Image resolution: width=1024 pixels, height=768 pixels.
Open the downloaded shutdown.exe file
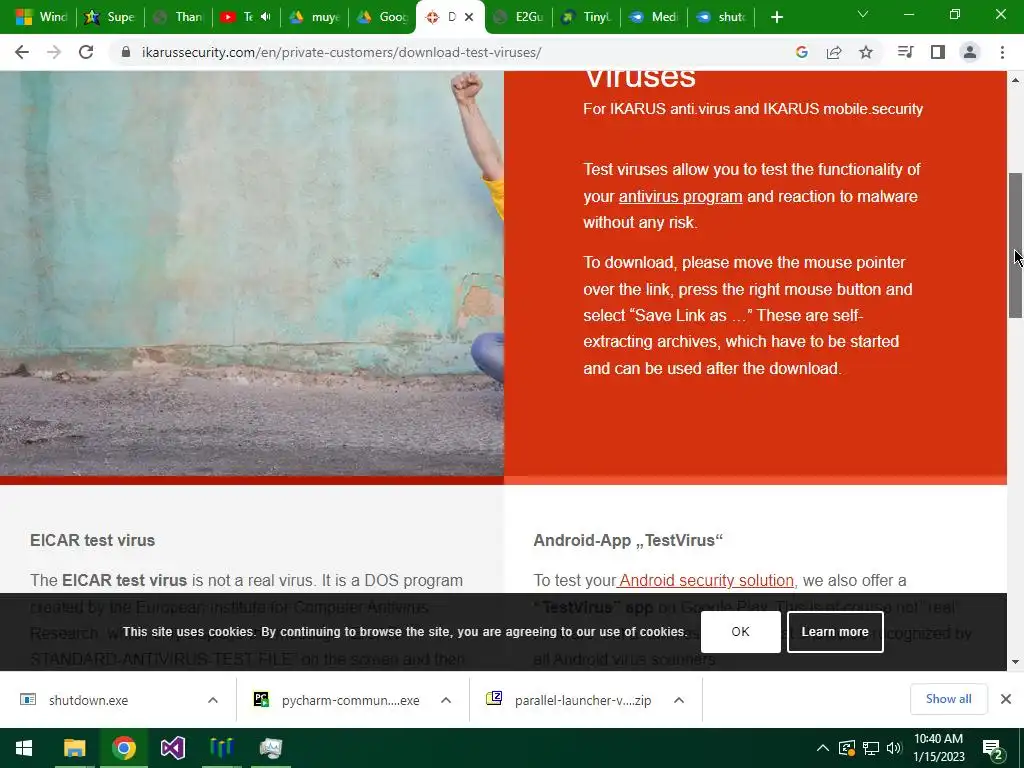(x=88, y=700)
